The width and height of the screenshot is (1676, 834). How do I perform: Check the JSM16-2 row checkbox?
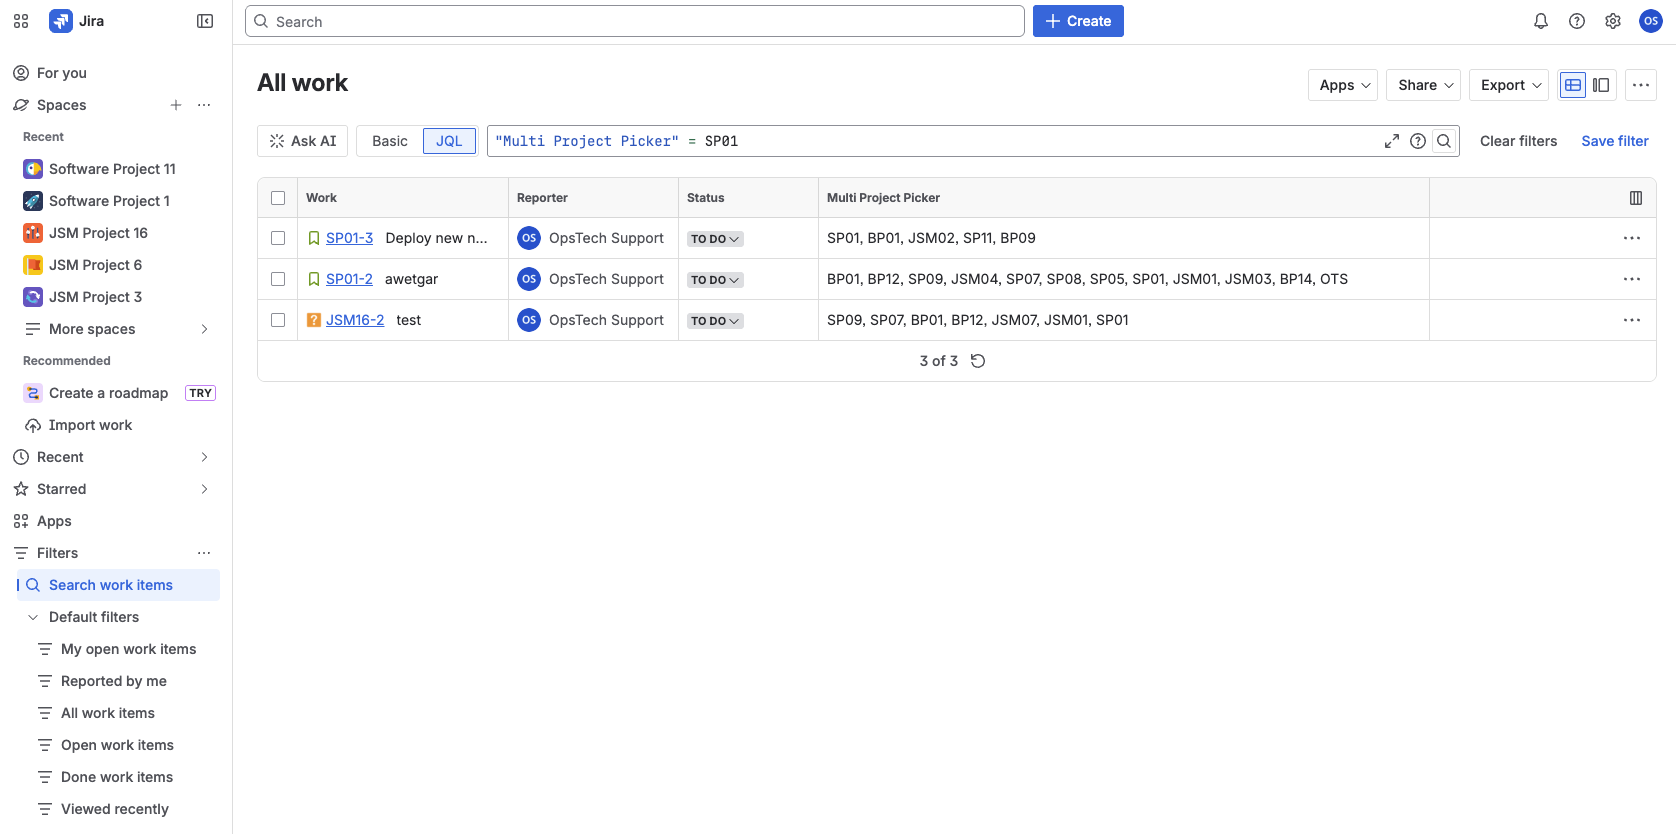[278, 320]
